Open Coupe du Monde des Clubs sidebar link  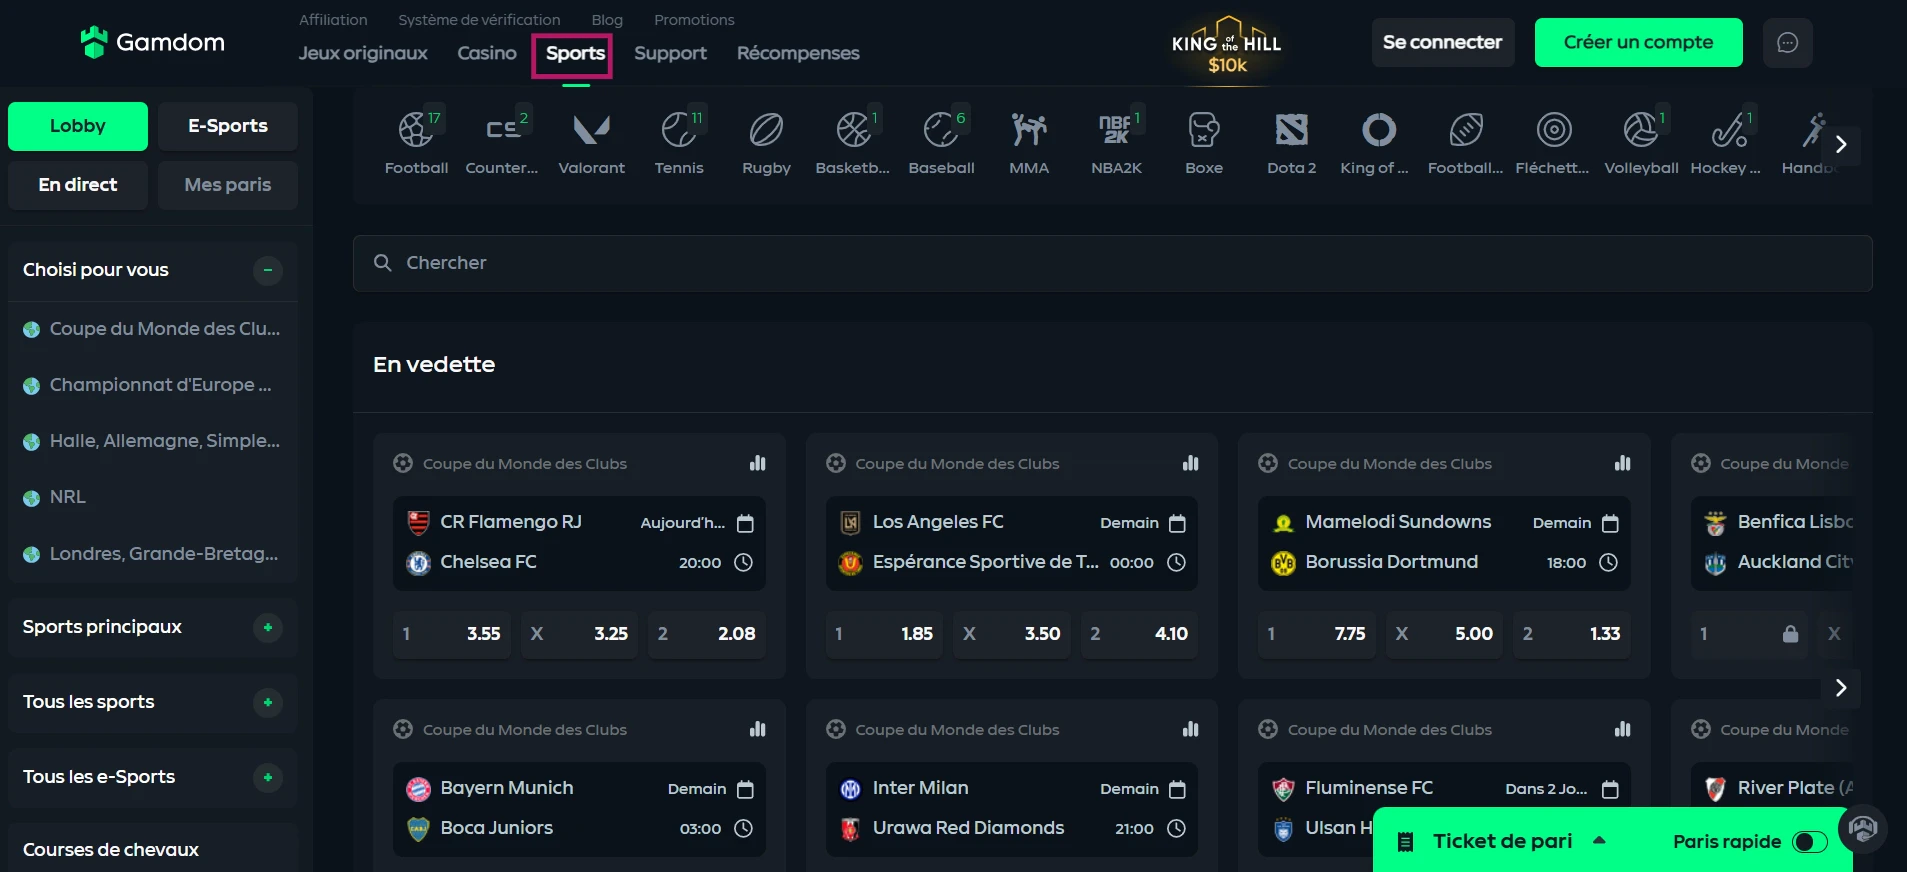(x=153, y=329)
